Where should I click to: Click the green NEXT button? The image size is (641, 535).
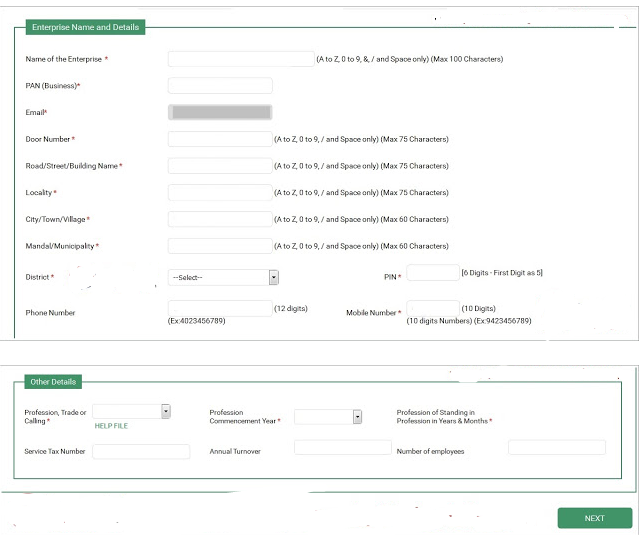coord(595,518)
